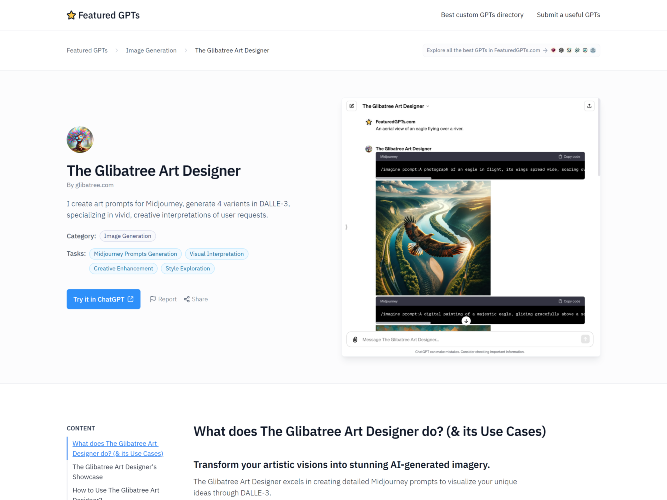
Task: Click the Report flag button
Action: pos(163,299)
